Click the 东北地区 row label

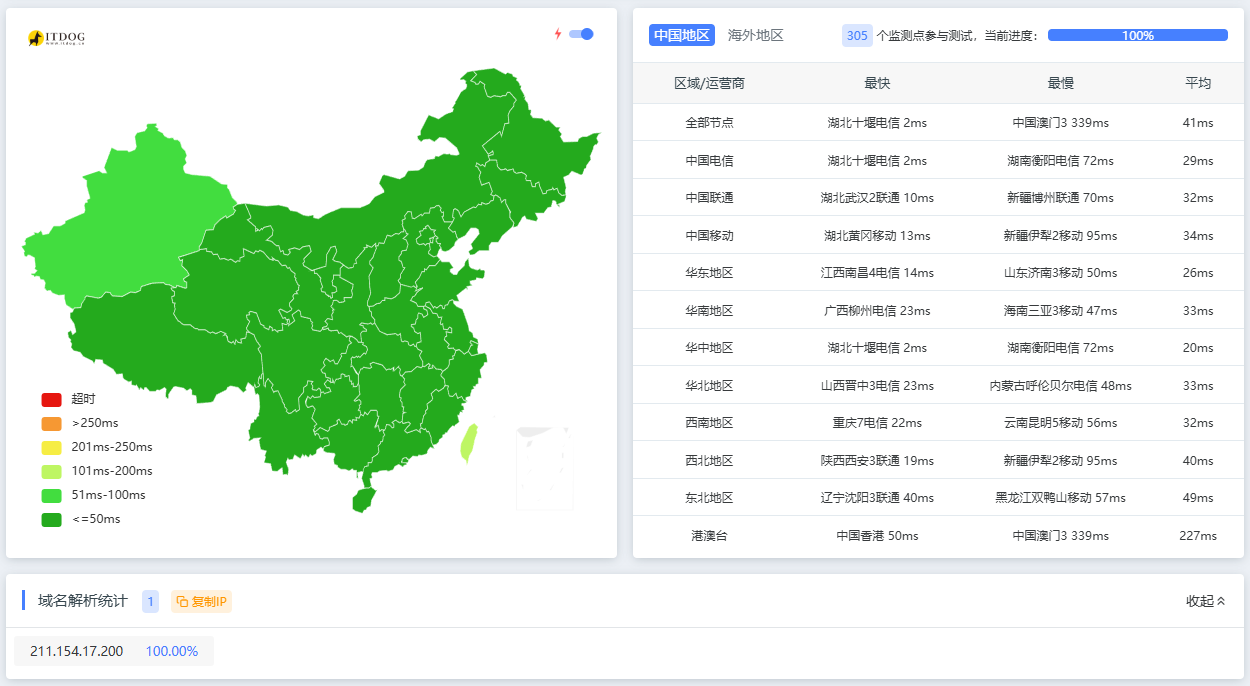pos(709,497)
